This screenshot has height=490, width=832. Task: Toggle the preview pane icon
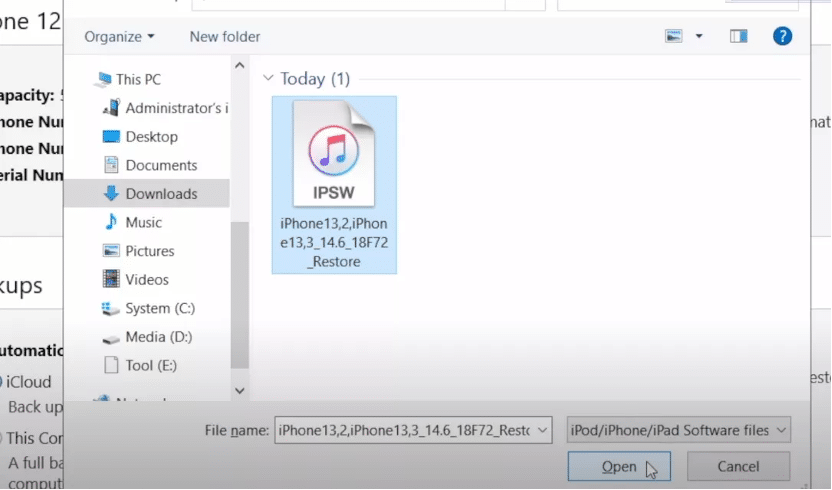point(738,36)
